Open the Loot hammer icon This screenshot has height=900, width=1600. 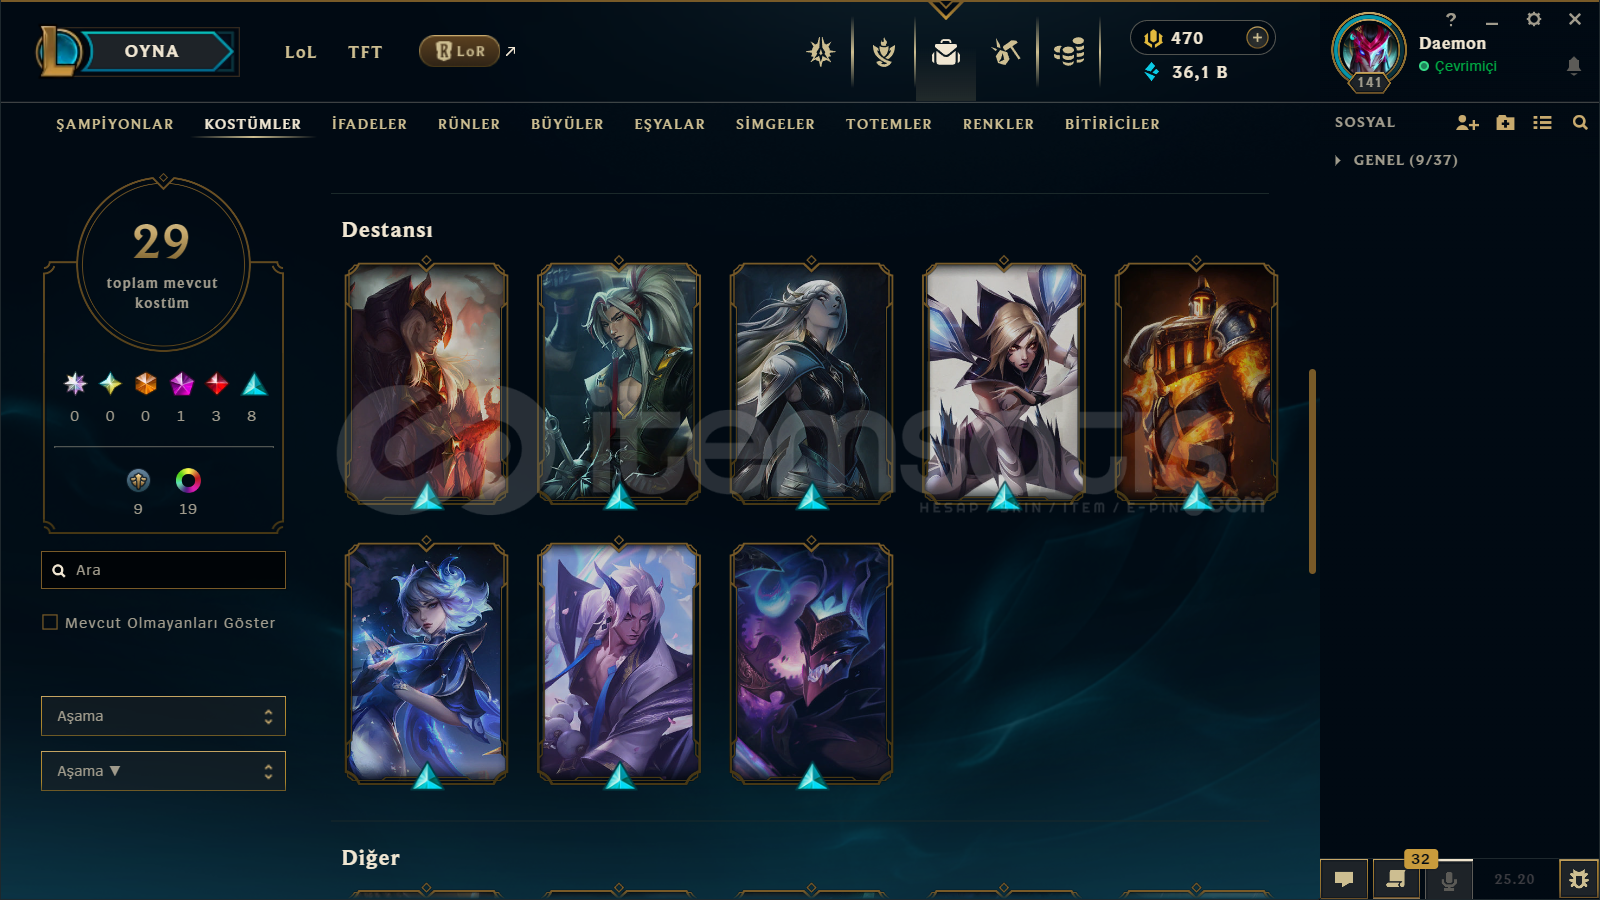[x=1006, y=52]
